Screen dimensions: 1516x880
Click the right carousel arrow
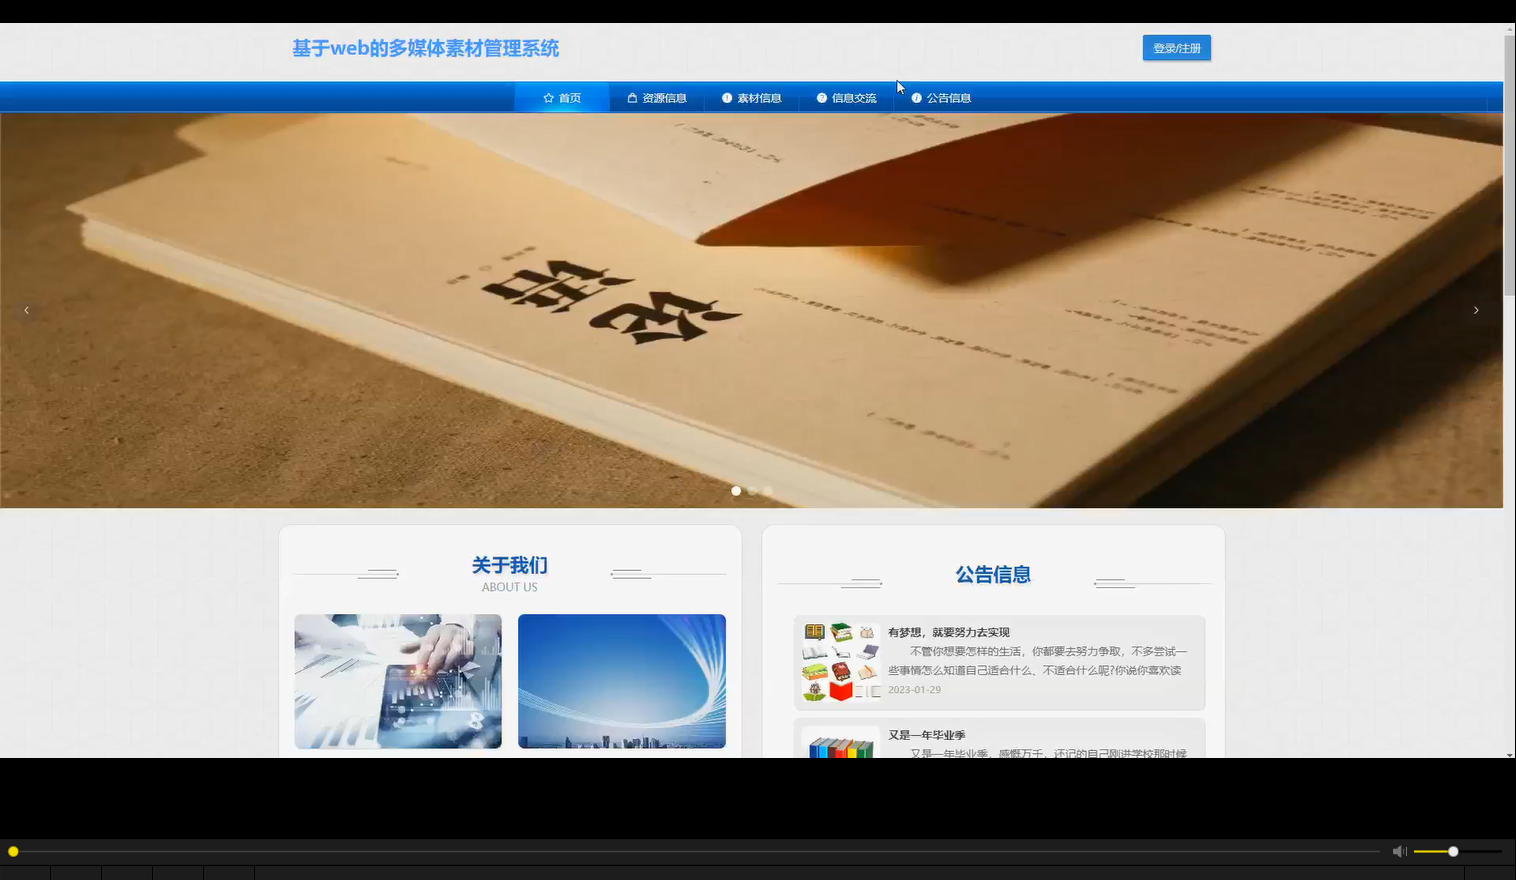(x=1476, y=310)
